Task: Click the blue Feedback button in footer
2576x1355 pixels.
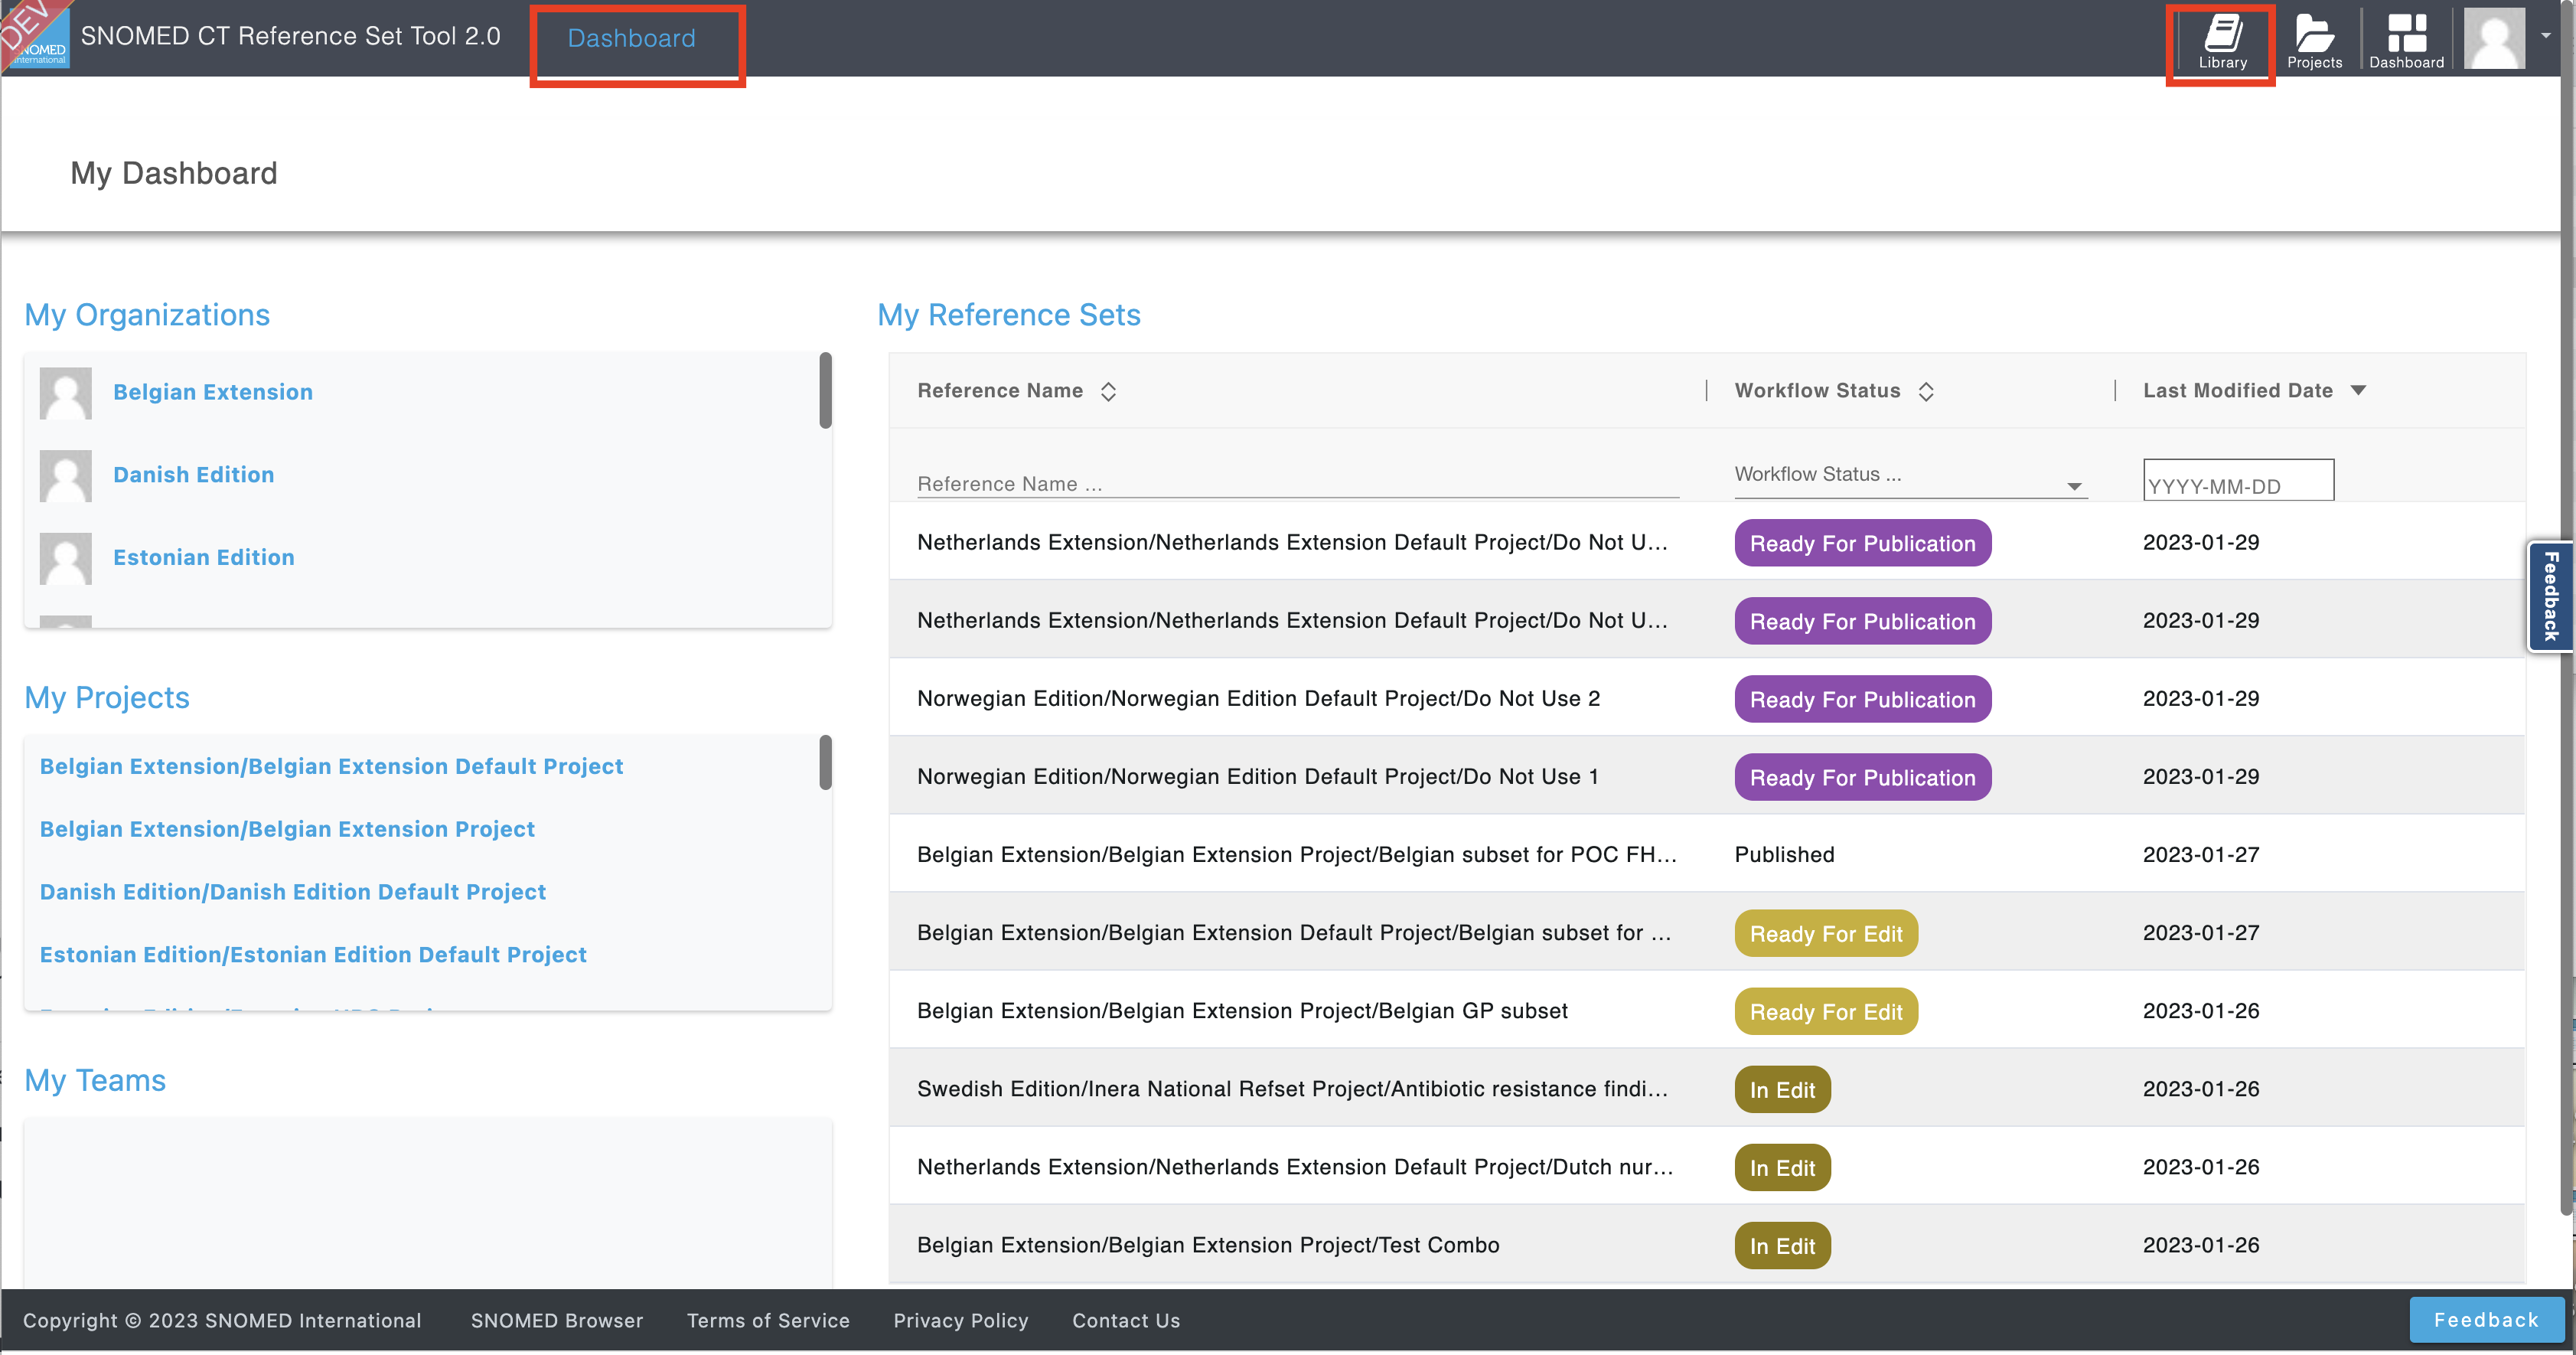Action: coord(2486,1320)
